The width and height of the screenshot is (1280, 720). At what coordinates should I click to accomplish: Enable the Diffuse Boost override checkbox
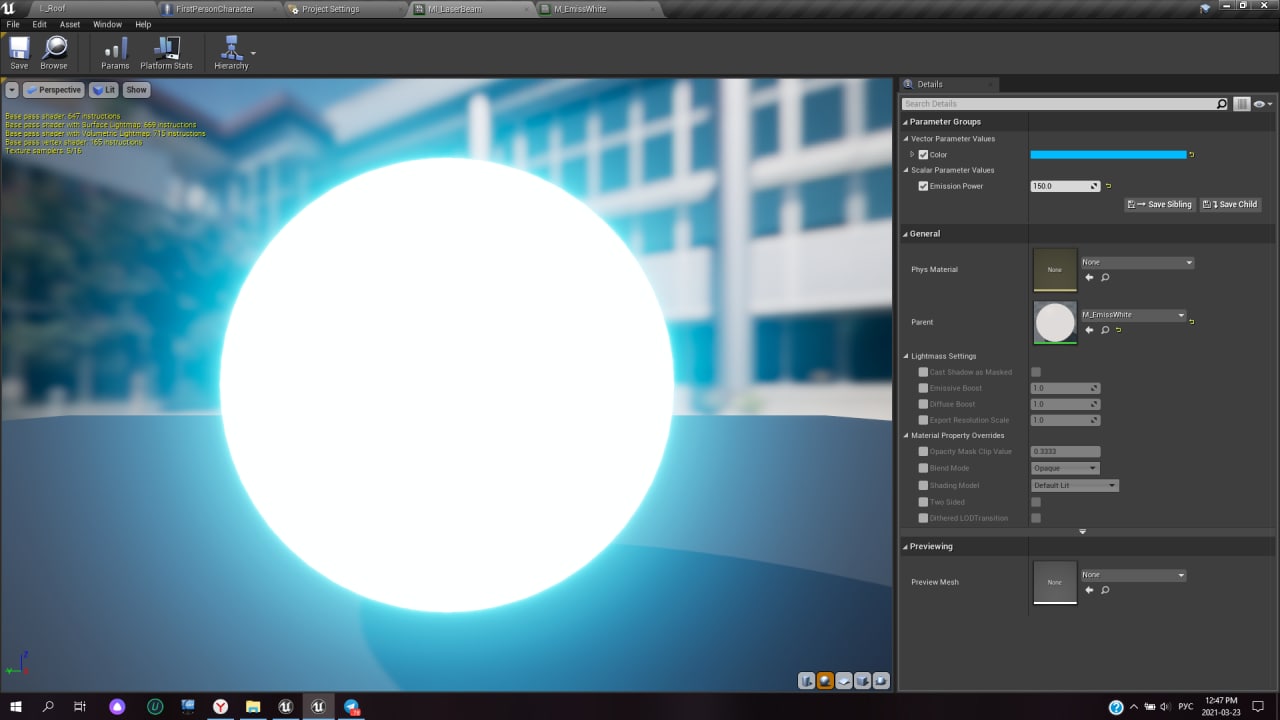(x=923, y=404)
